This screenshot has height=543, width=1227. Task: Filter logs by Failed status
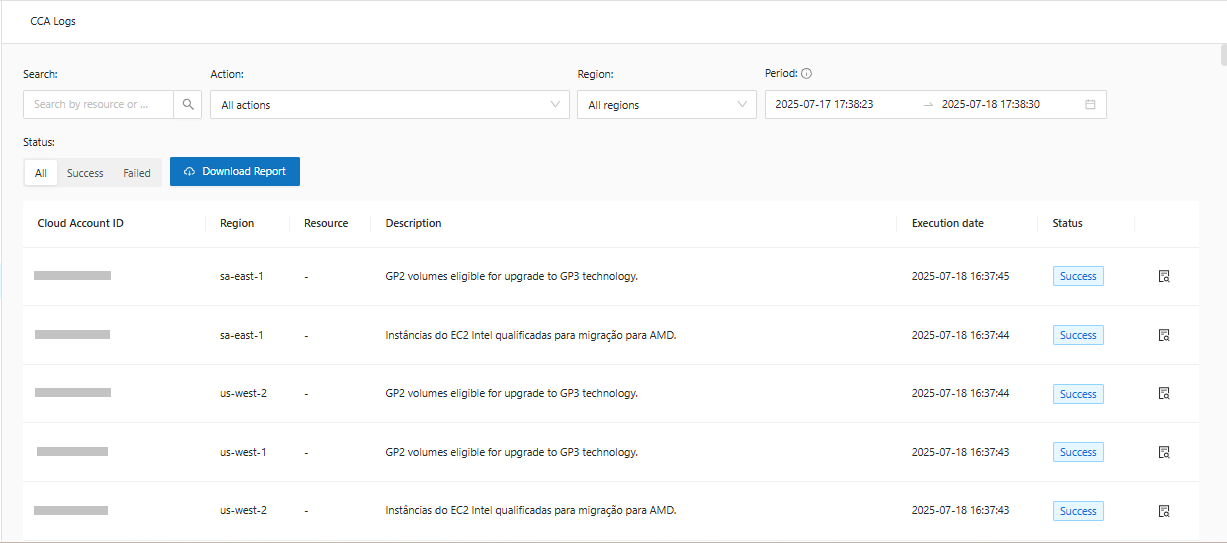point(137,173)
